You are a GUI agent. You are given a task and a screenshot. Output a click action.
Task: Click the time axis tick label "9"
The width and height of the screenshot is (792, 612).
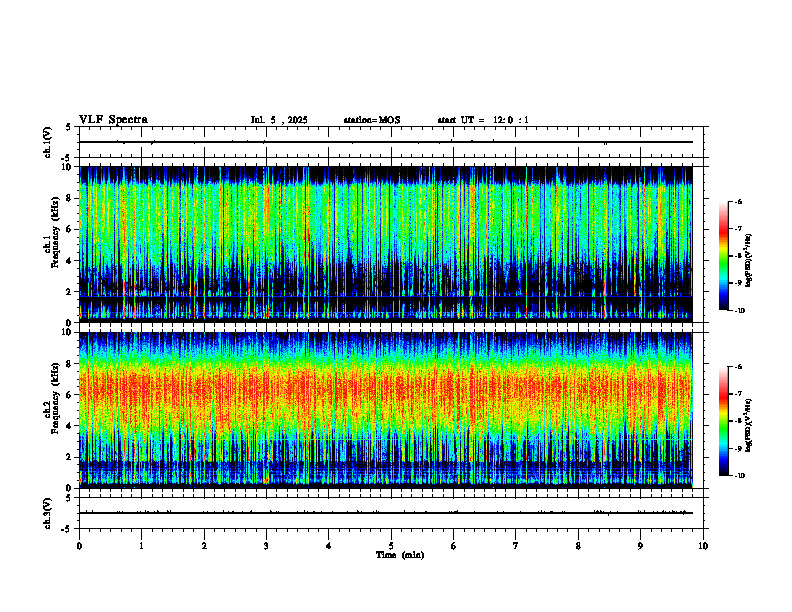point(640,546)
